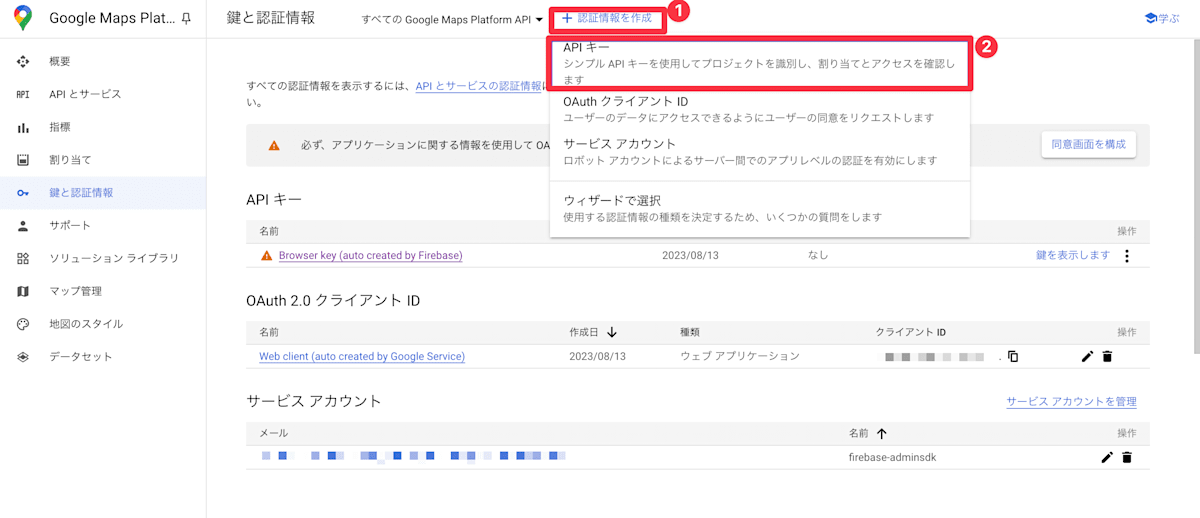1200x518 pixels.
Task: Click the blurred service account email
Action: tap(414, 457)
